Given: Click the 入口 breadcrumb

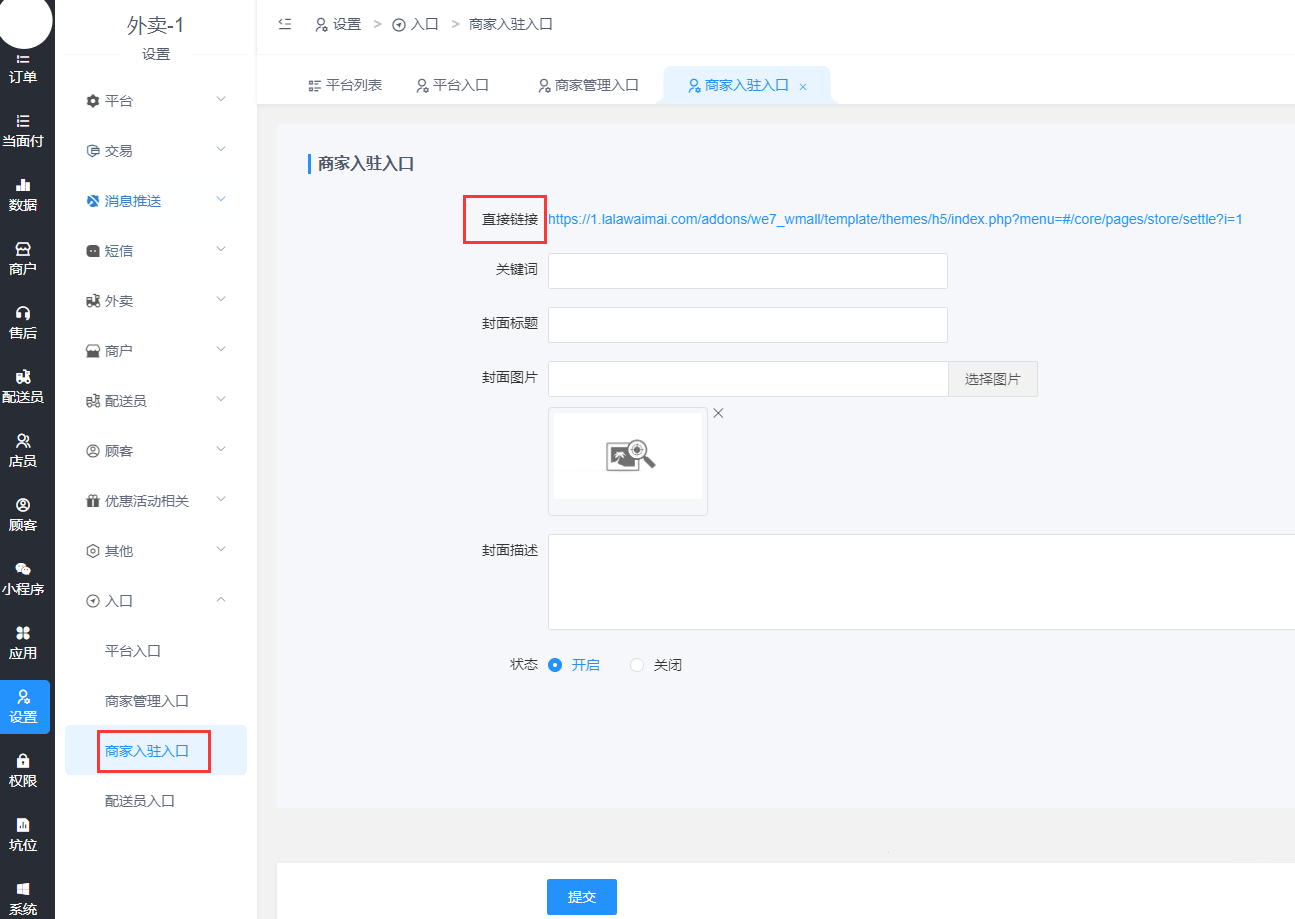Looking at the screenshot, I should (x=415, y=24).
